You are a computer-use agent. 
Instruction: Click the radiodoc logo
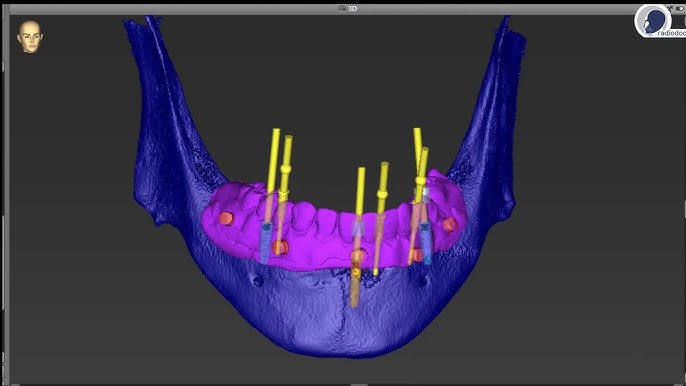pos(659,21)
